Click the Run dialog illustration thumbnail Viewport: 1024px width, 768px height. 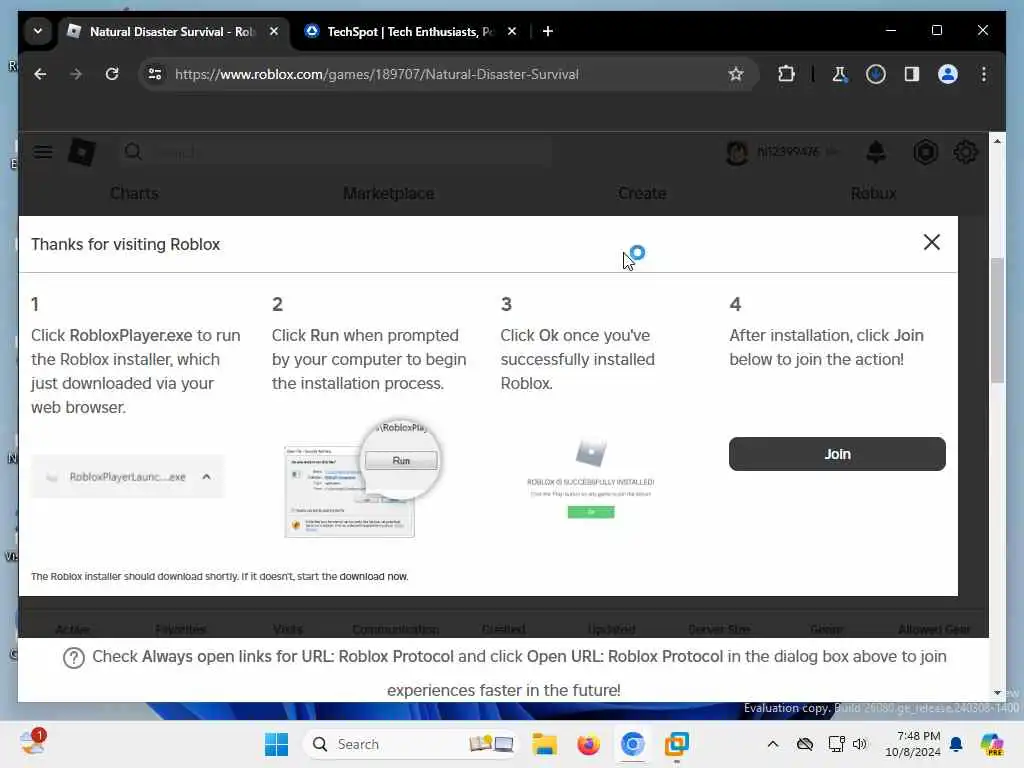363,480
